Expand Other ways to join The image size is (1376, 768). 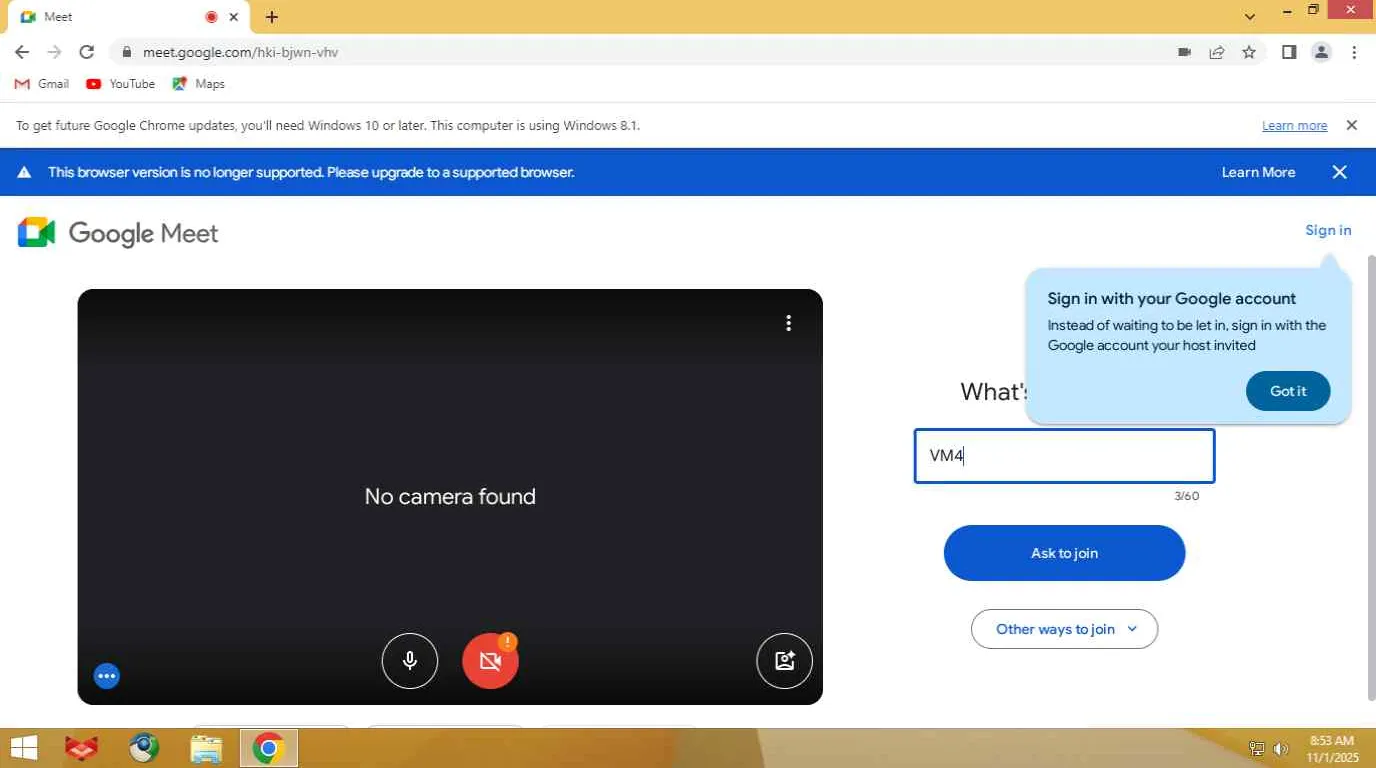click(x=1064, y=629)
